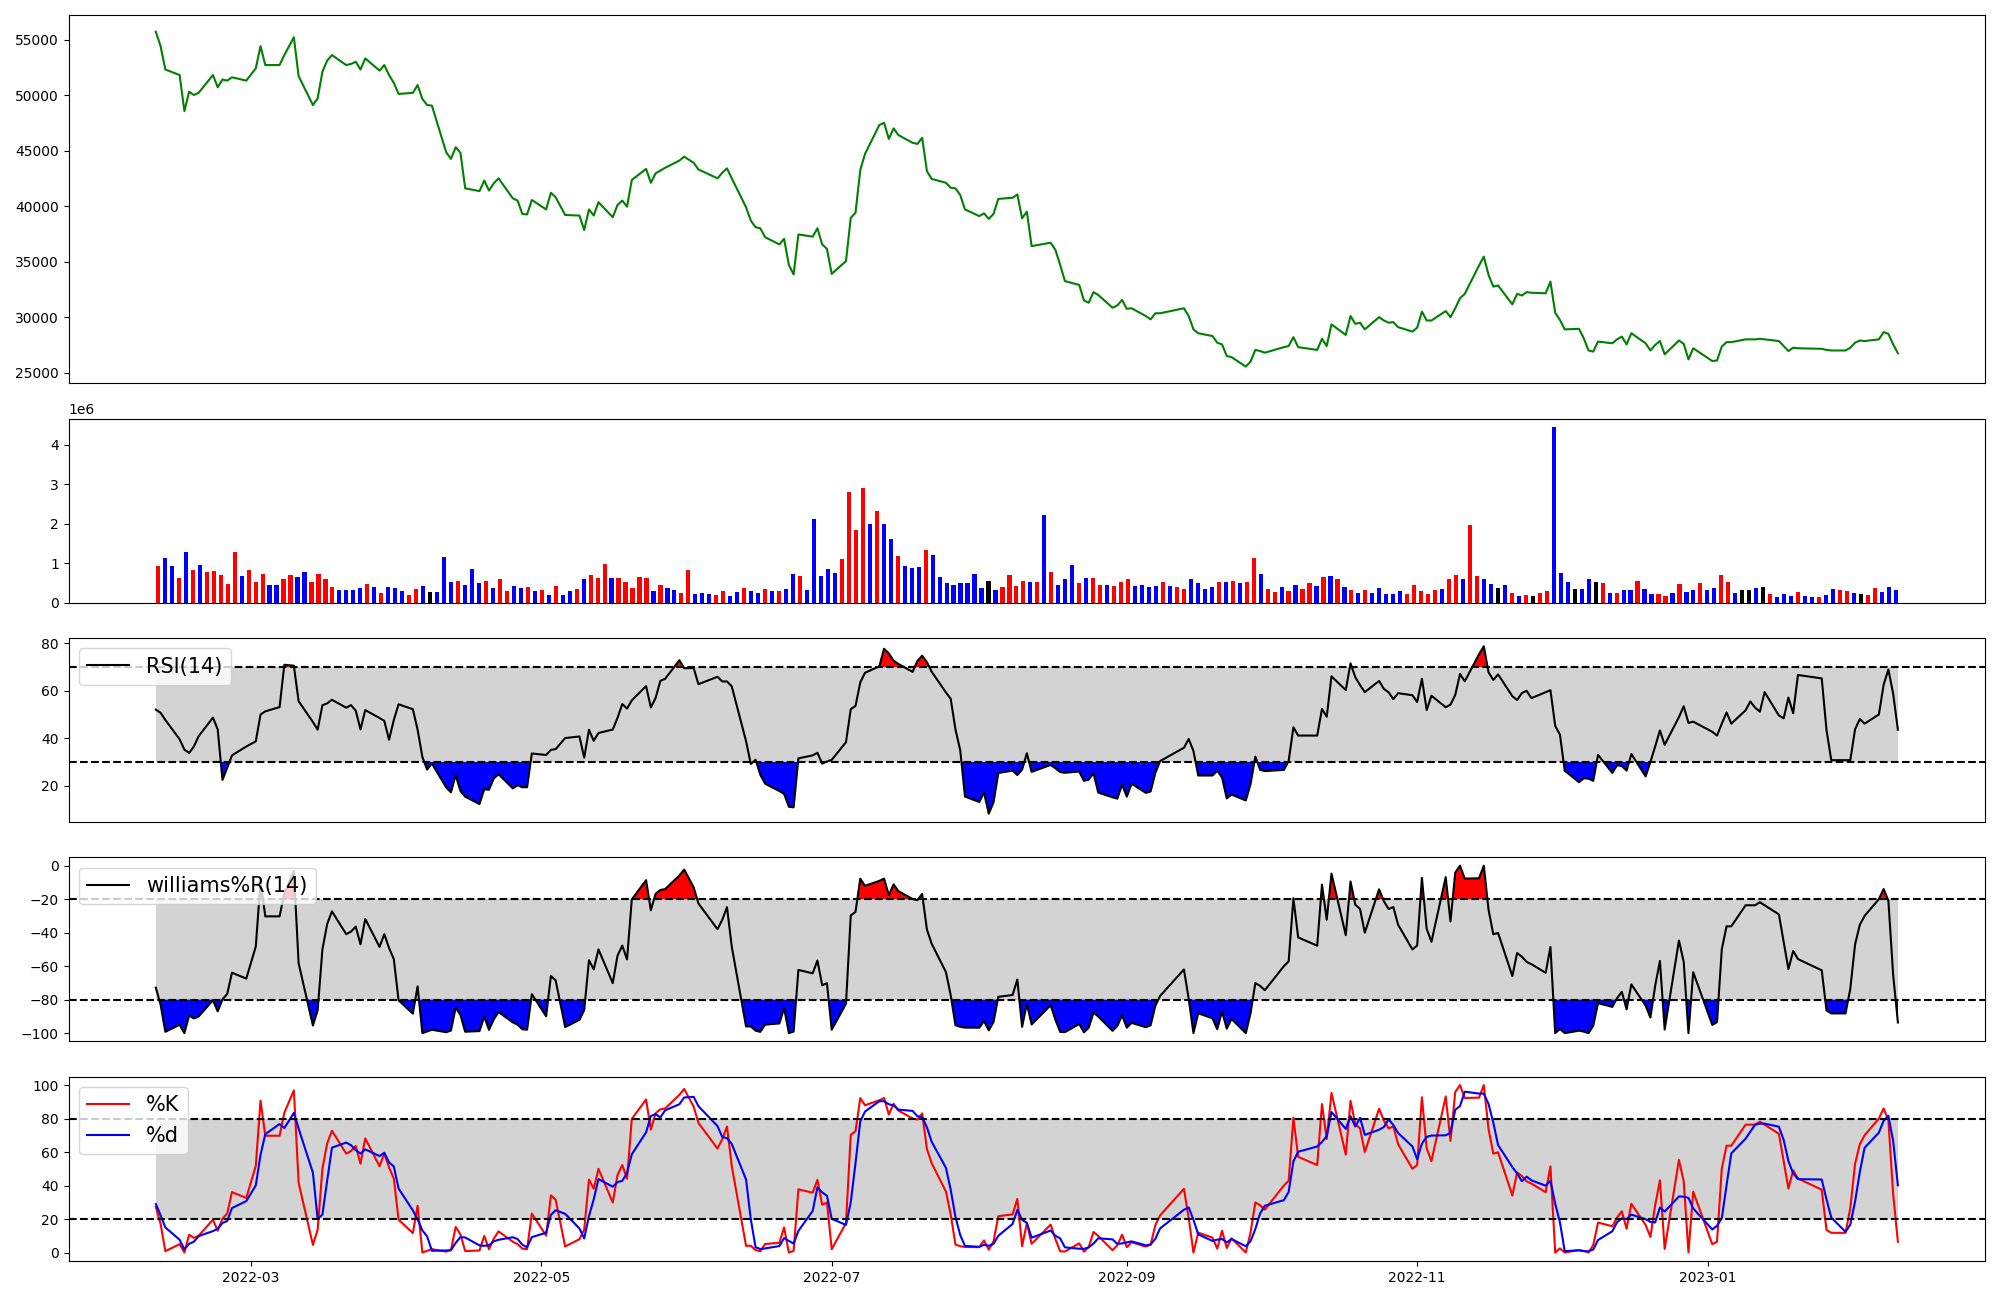Click the 45000 price axis label
The width and height of the screenshot is (2000, 1300).
37,152
